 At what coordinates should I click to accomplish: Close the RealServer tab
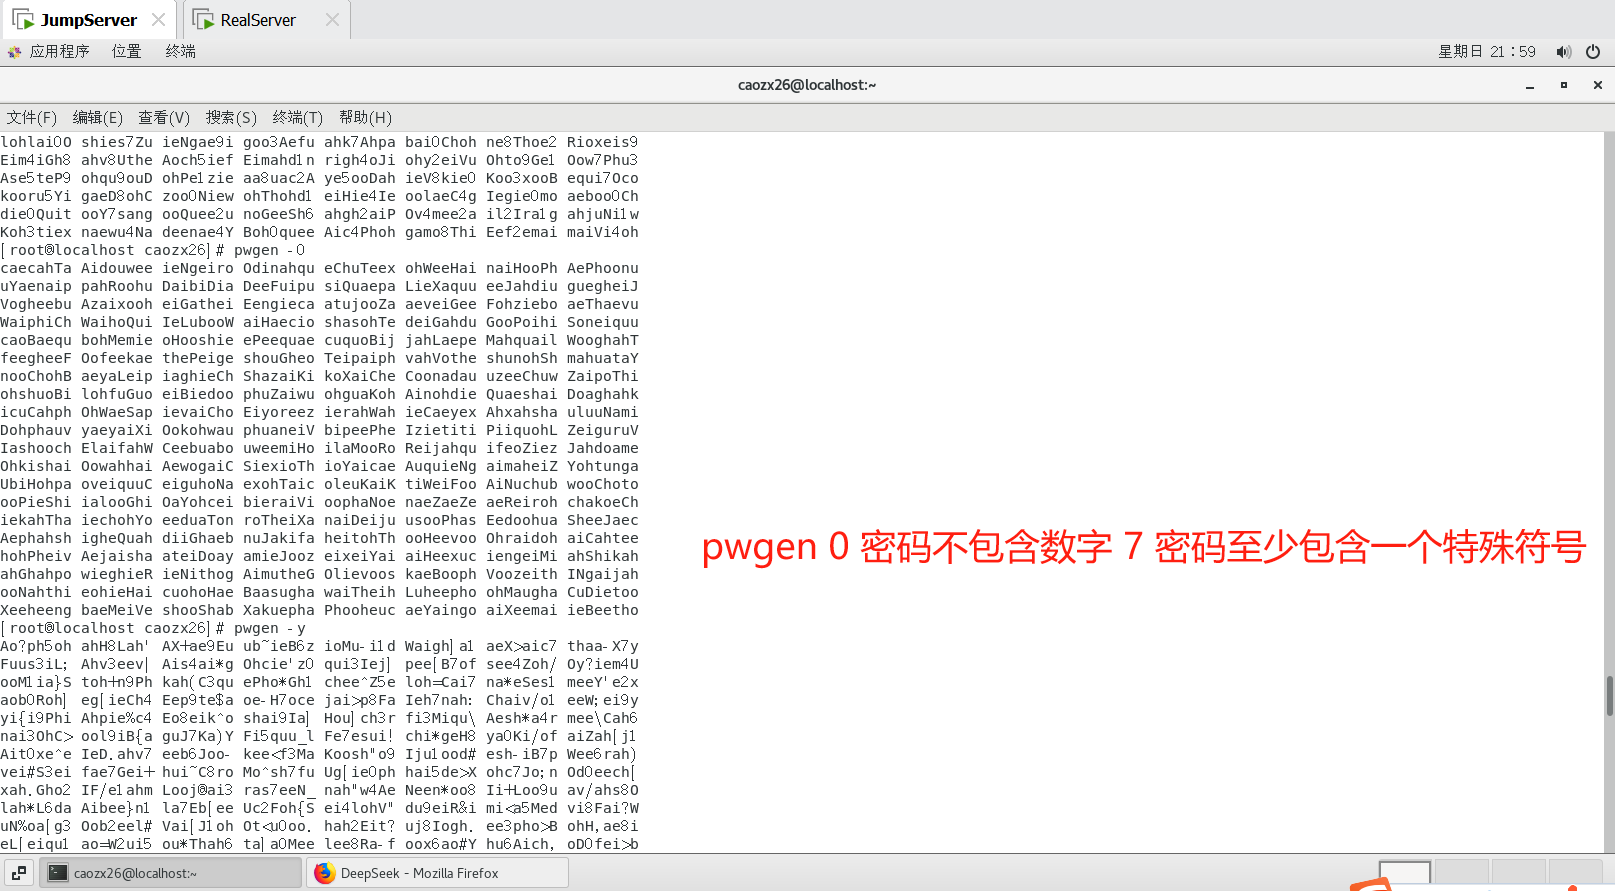tap(332, 20)
